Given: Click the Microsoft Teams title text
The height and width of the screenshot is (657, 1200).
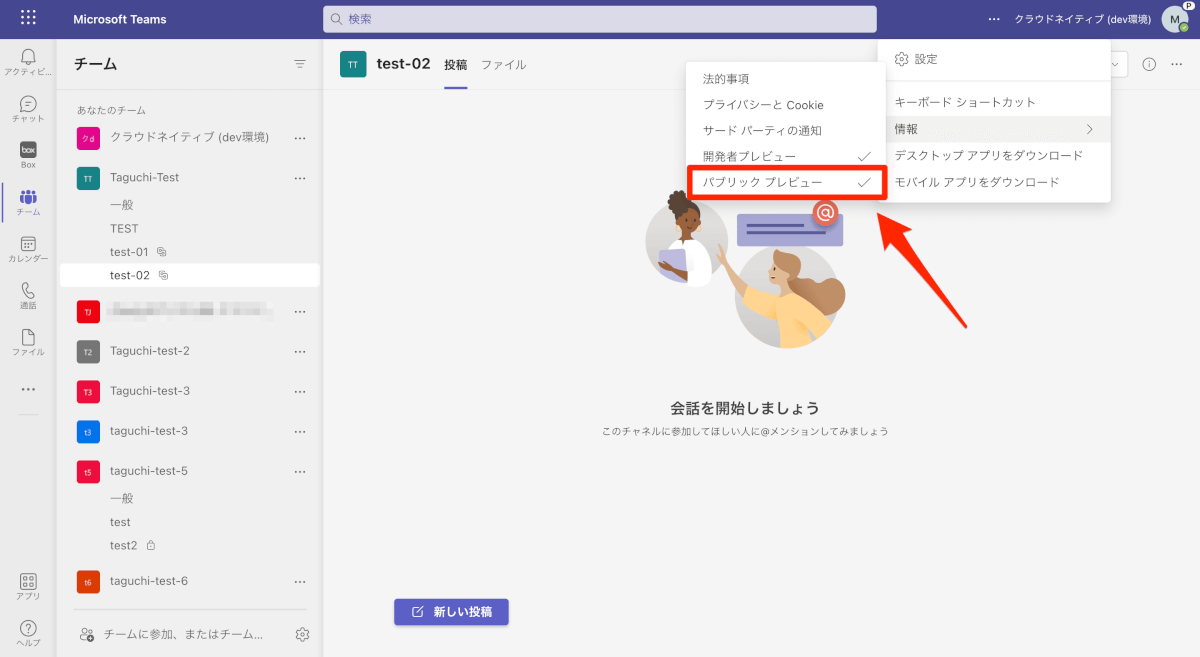Looking at the screenshot, I should click(x=120, y=19).
